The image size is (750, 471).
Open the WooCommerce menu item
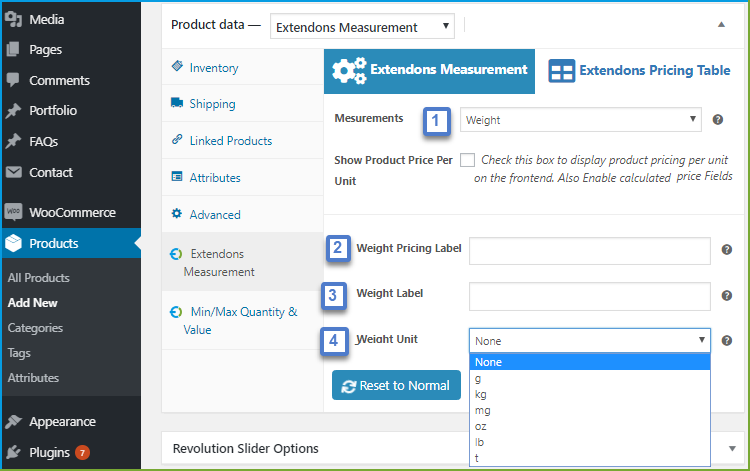click(x=71, y=212)
